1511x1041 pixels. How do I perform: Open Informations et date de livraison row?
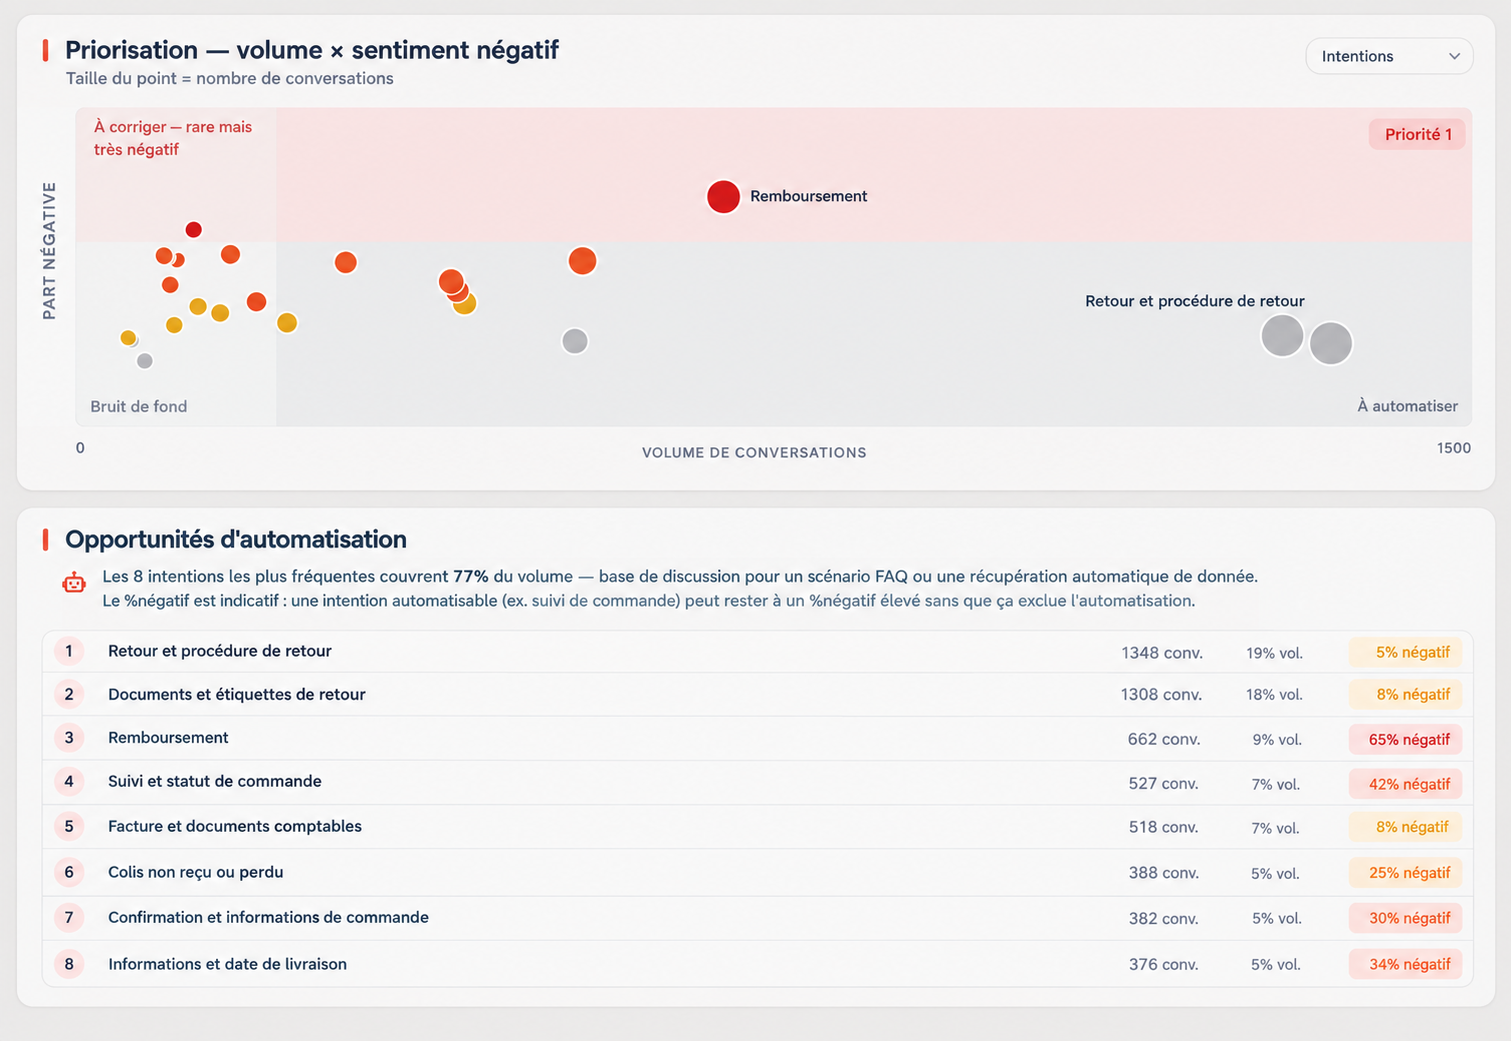(x=757, y=964)
